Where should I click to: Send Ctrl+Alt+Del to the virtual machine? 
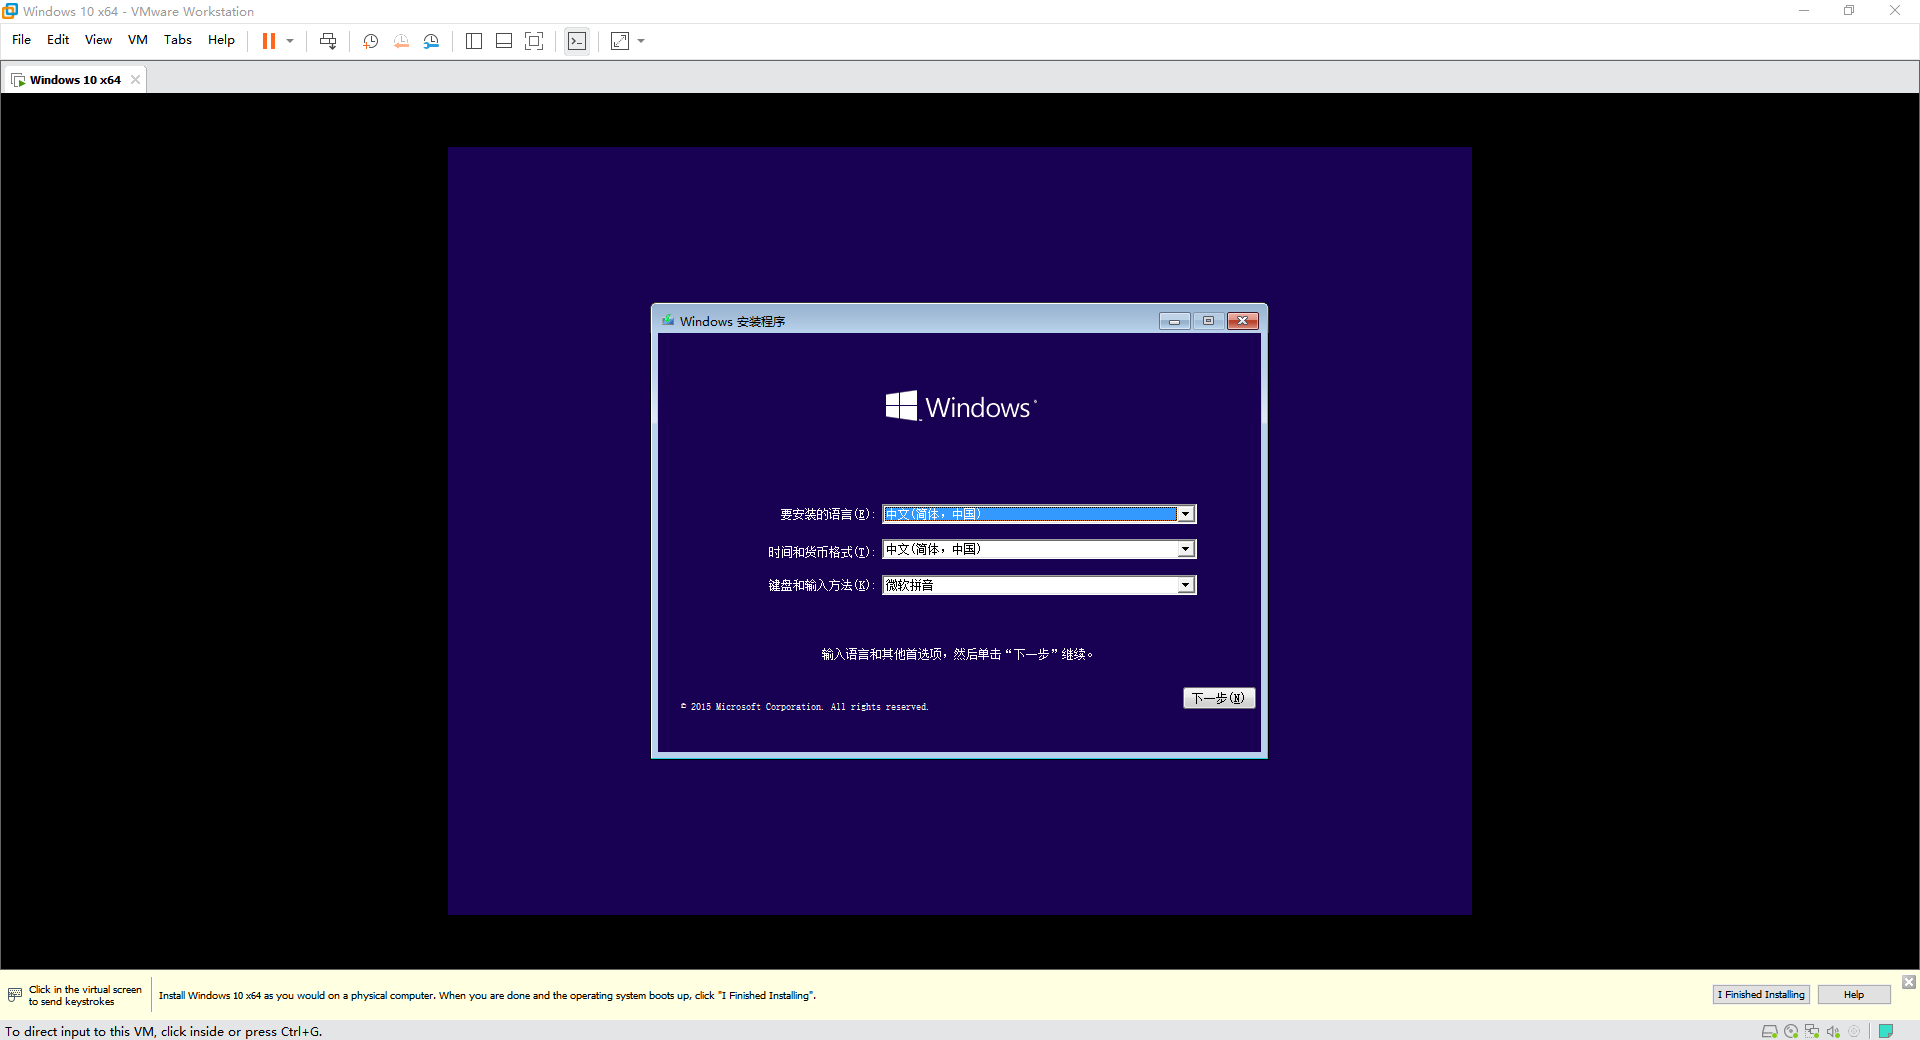coord(328,41)
